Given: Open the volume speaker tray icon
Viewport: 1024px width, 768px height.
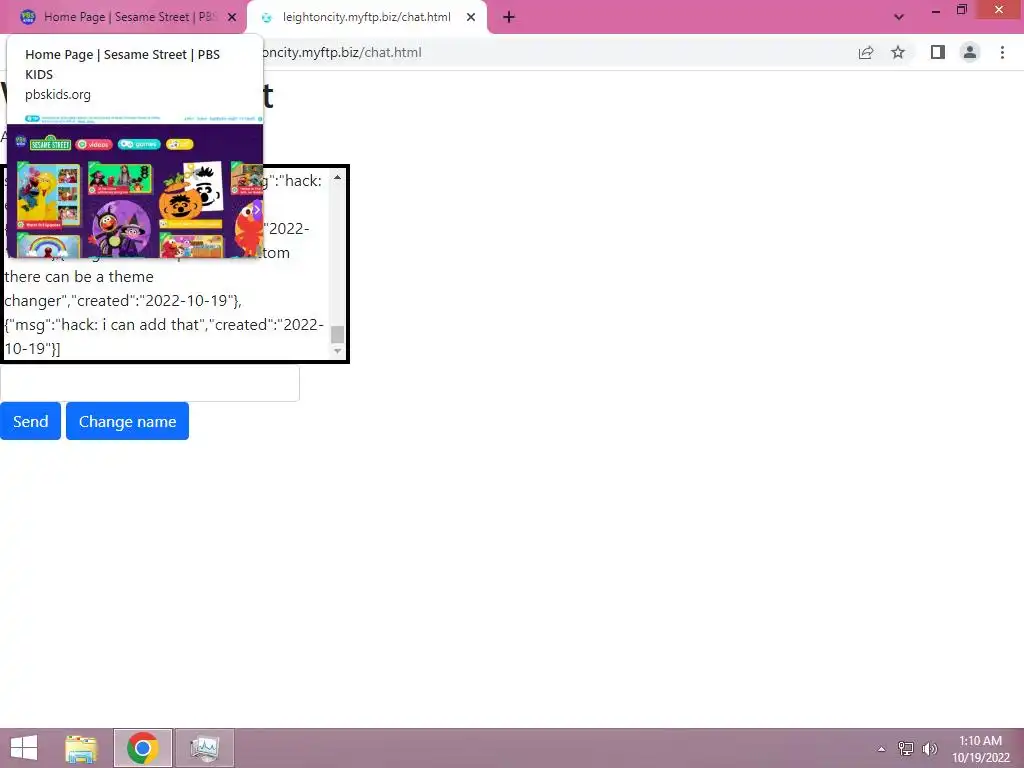Looking at the screenshot, I should 929,749.
